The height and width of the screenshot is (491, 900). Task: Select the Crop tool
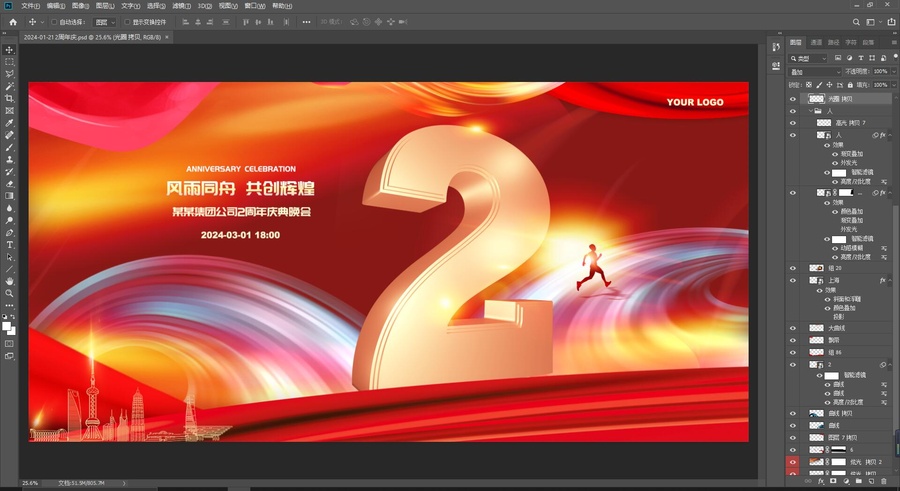9,99
